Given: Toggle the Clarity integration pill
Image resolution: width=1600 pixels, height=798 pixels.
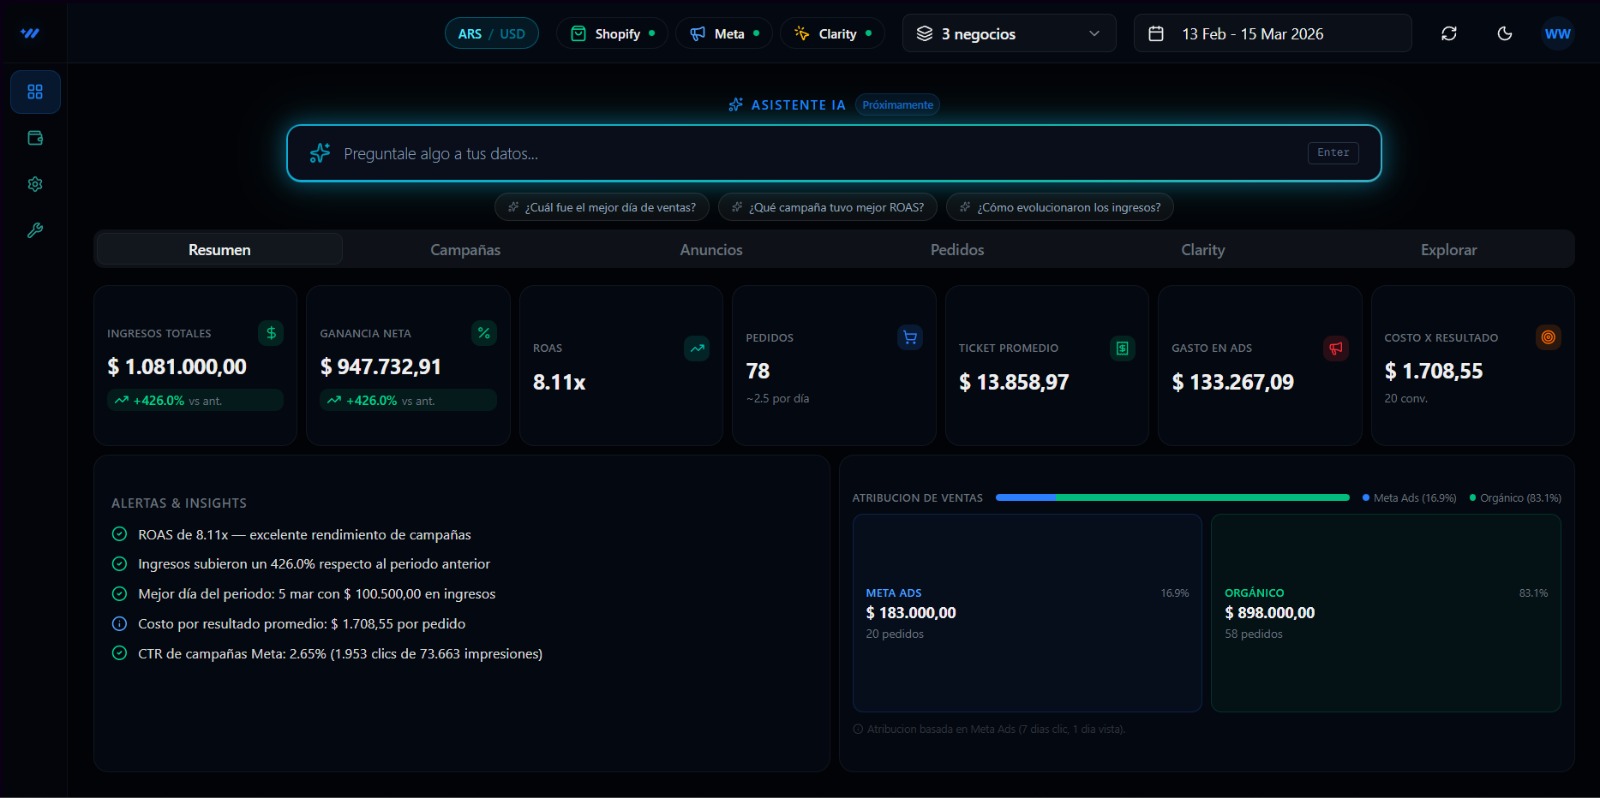Looking at the screenshot, I should coord(832,33).
